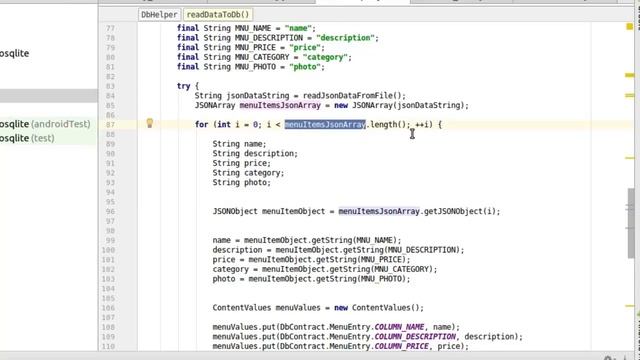Image resolution: width=640 pixels, height=360 pixels.
Task: Click the "category" string literal on line 80
Action: pos(325,57)
